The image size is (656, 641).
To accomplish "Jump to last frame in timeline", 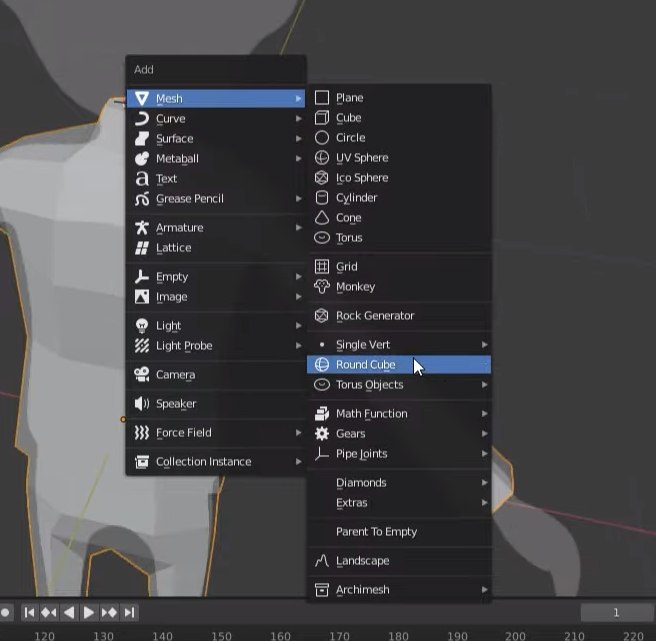I will pos(129,613).
